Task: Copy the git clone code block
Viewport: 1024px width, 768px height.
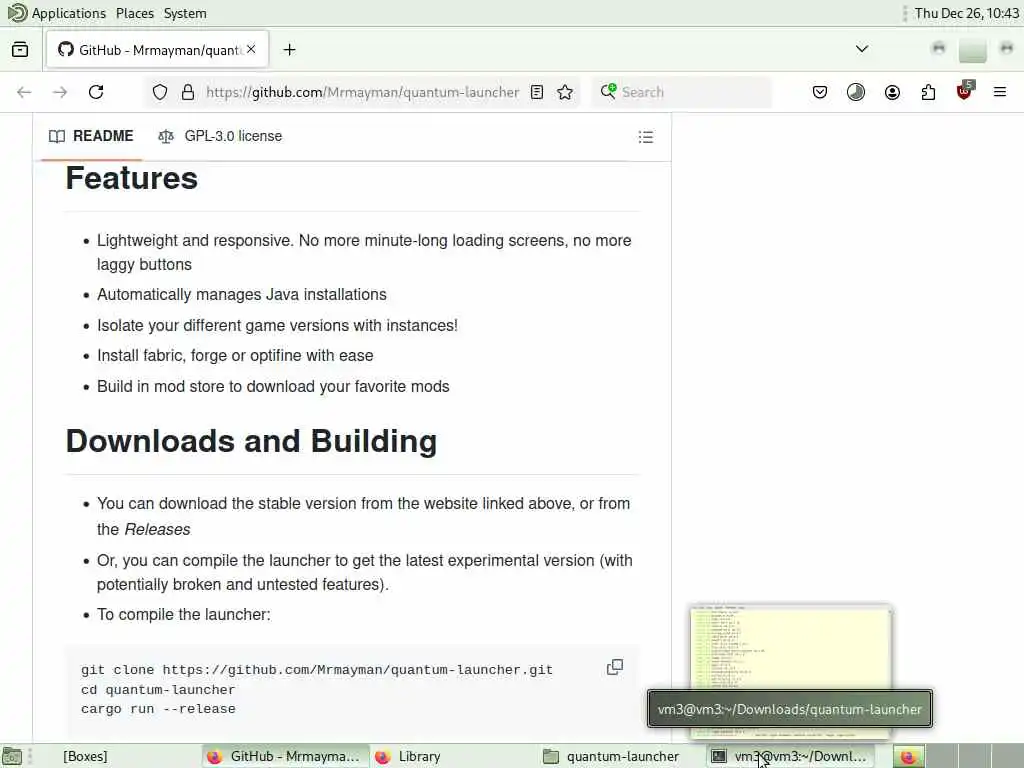Action: coord(615,667)
